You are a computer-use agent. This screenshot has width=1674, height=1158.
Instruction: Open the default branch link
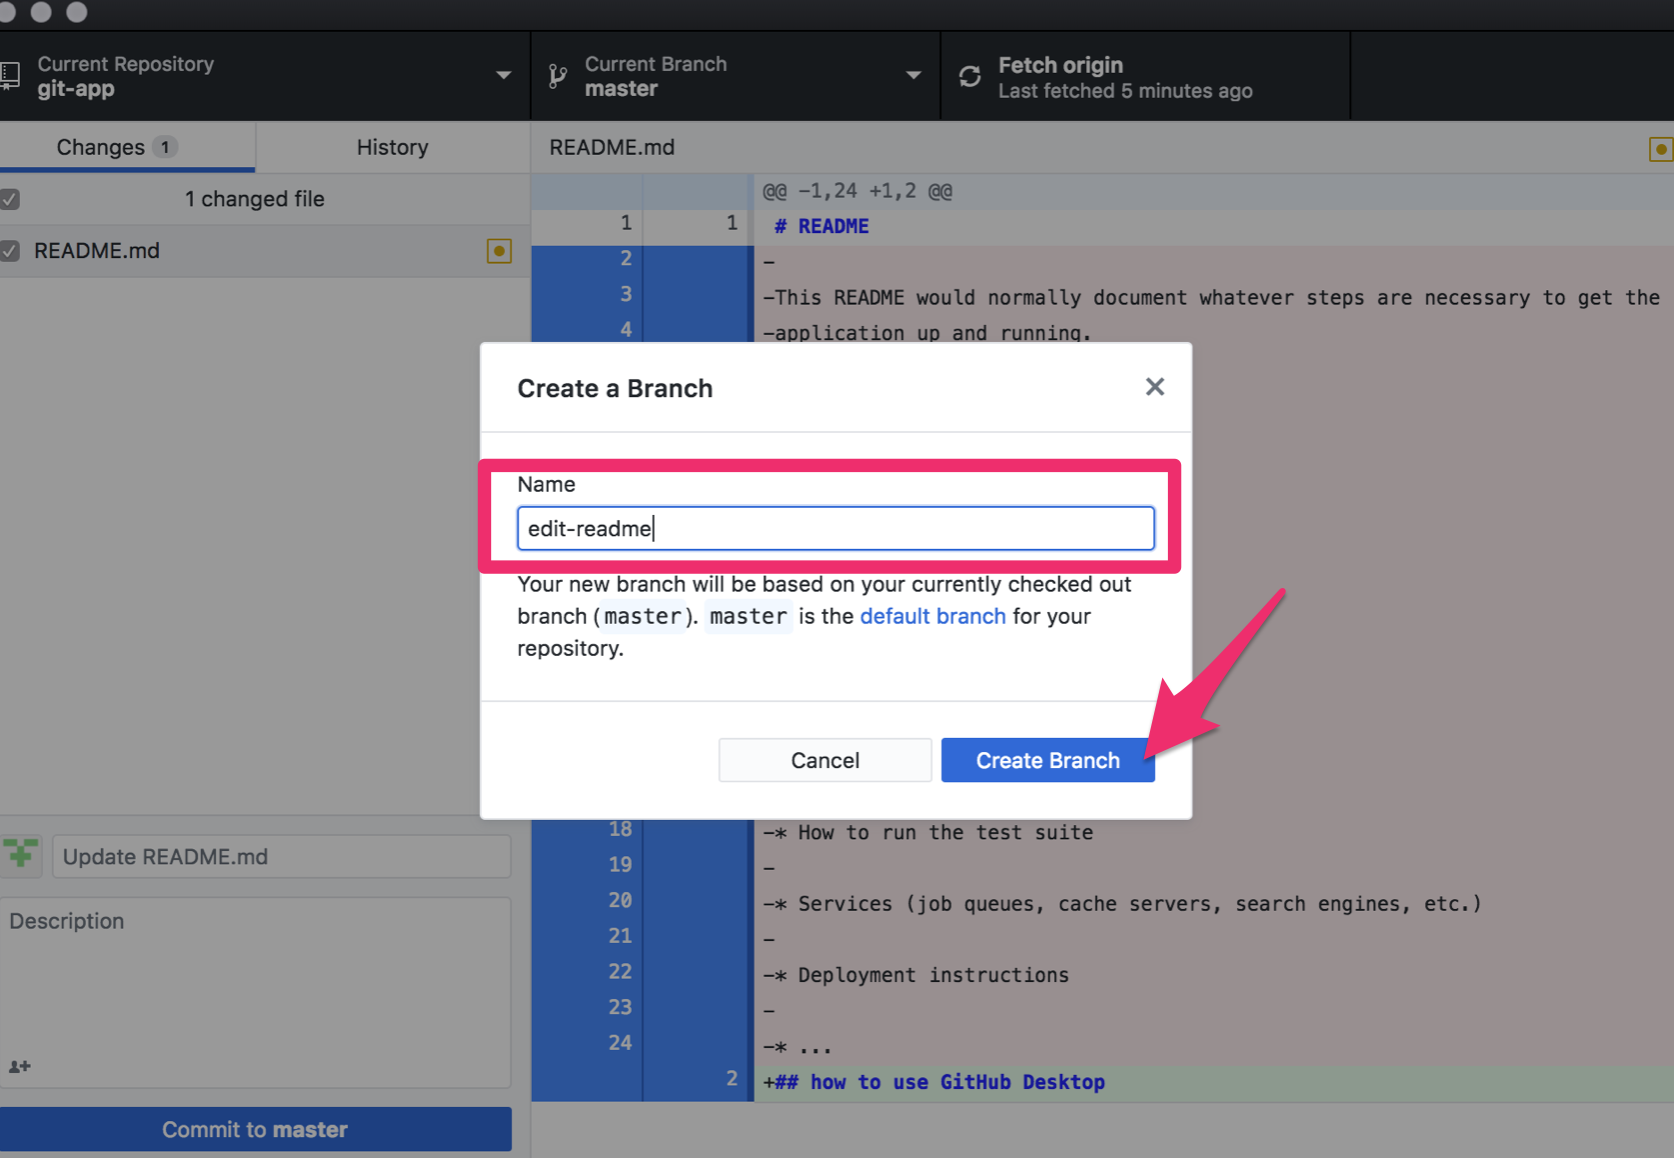(x=932, y=616)
